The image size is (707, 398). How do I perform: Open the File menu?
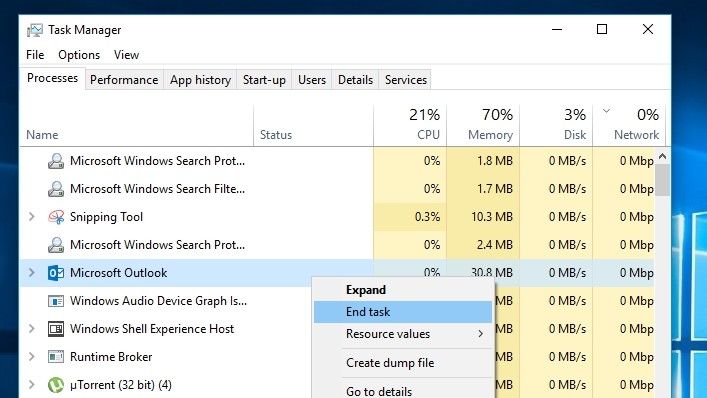(35, 55)
